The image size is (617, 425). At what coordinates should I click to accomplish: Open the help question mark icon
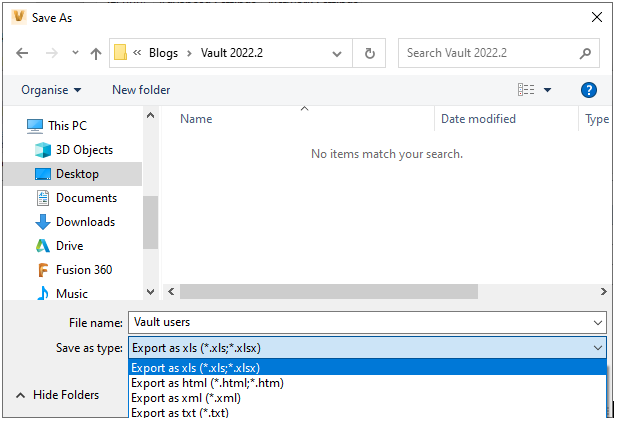click(589, 90)
